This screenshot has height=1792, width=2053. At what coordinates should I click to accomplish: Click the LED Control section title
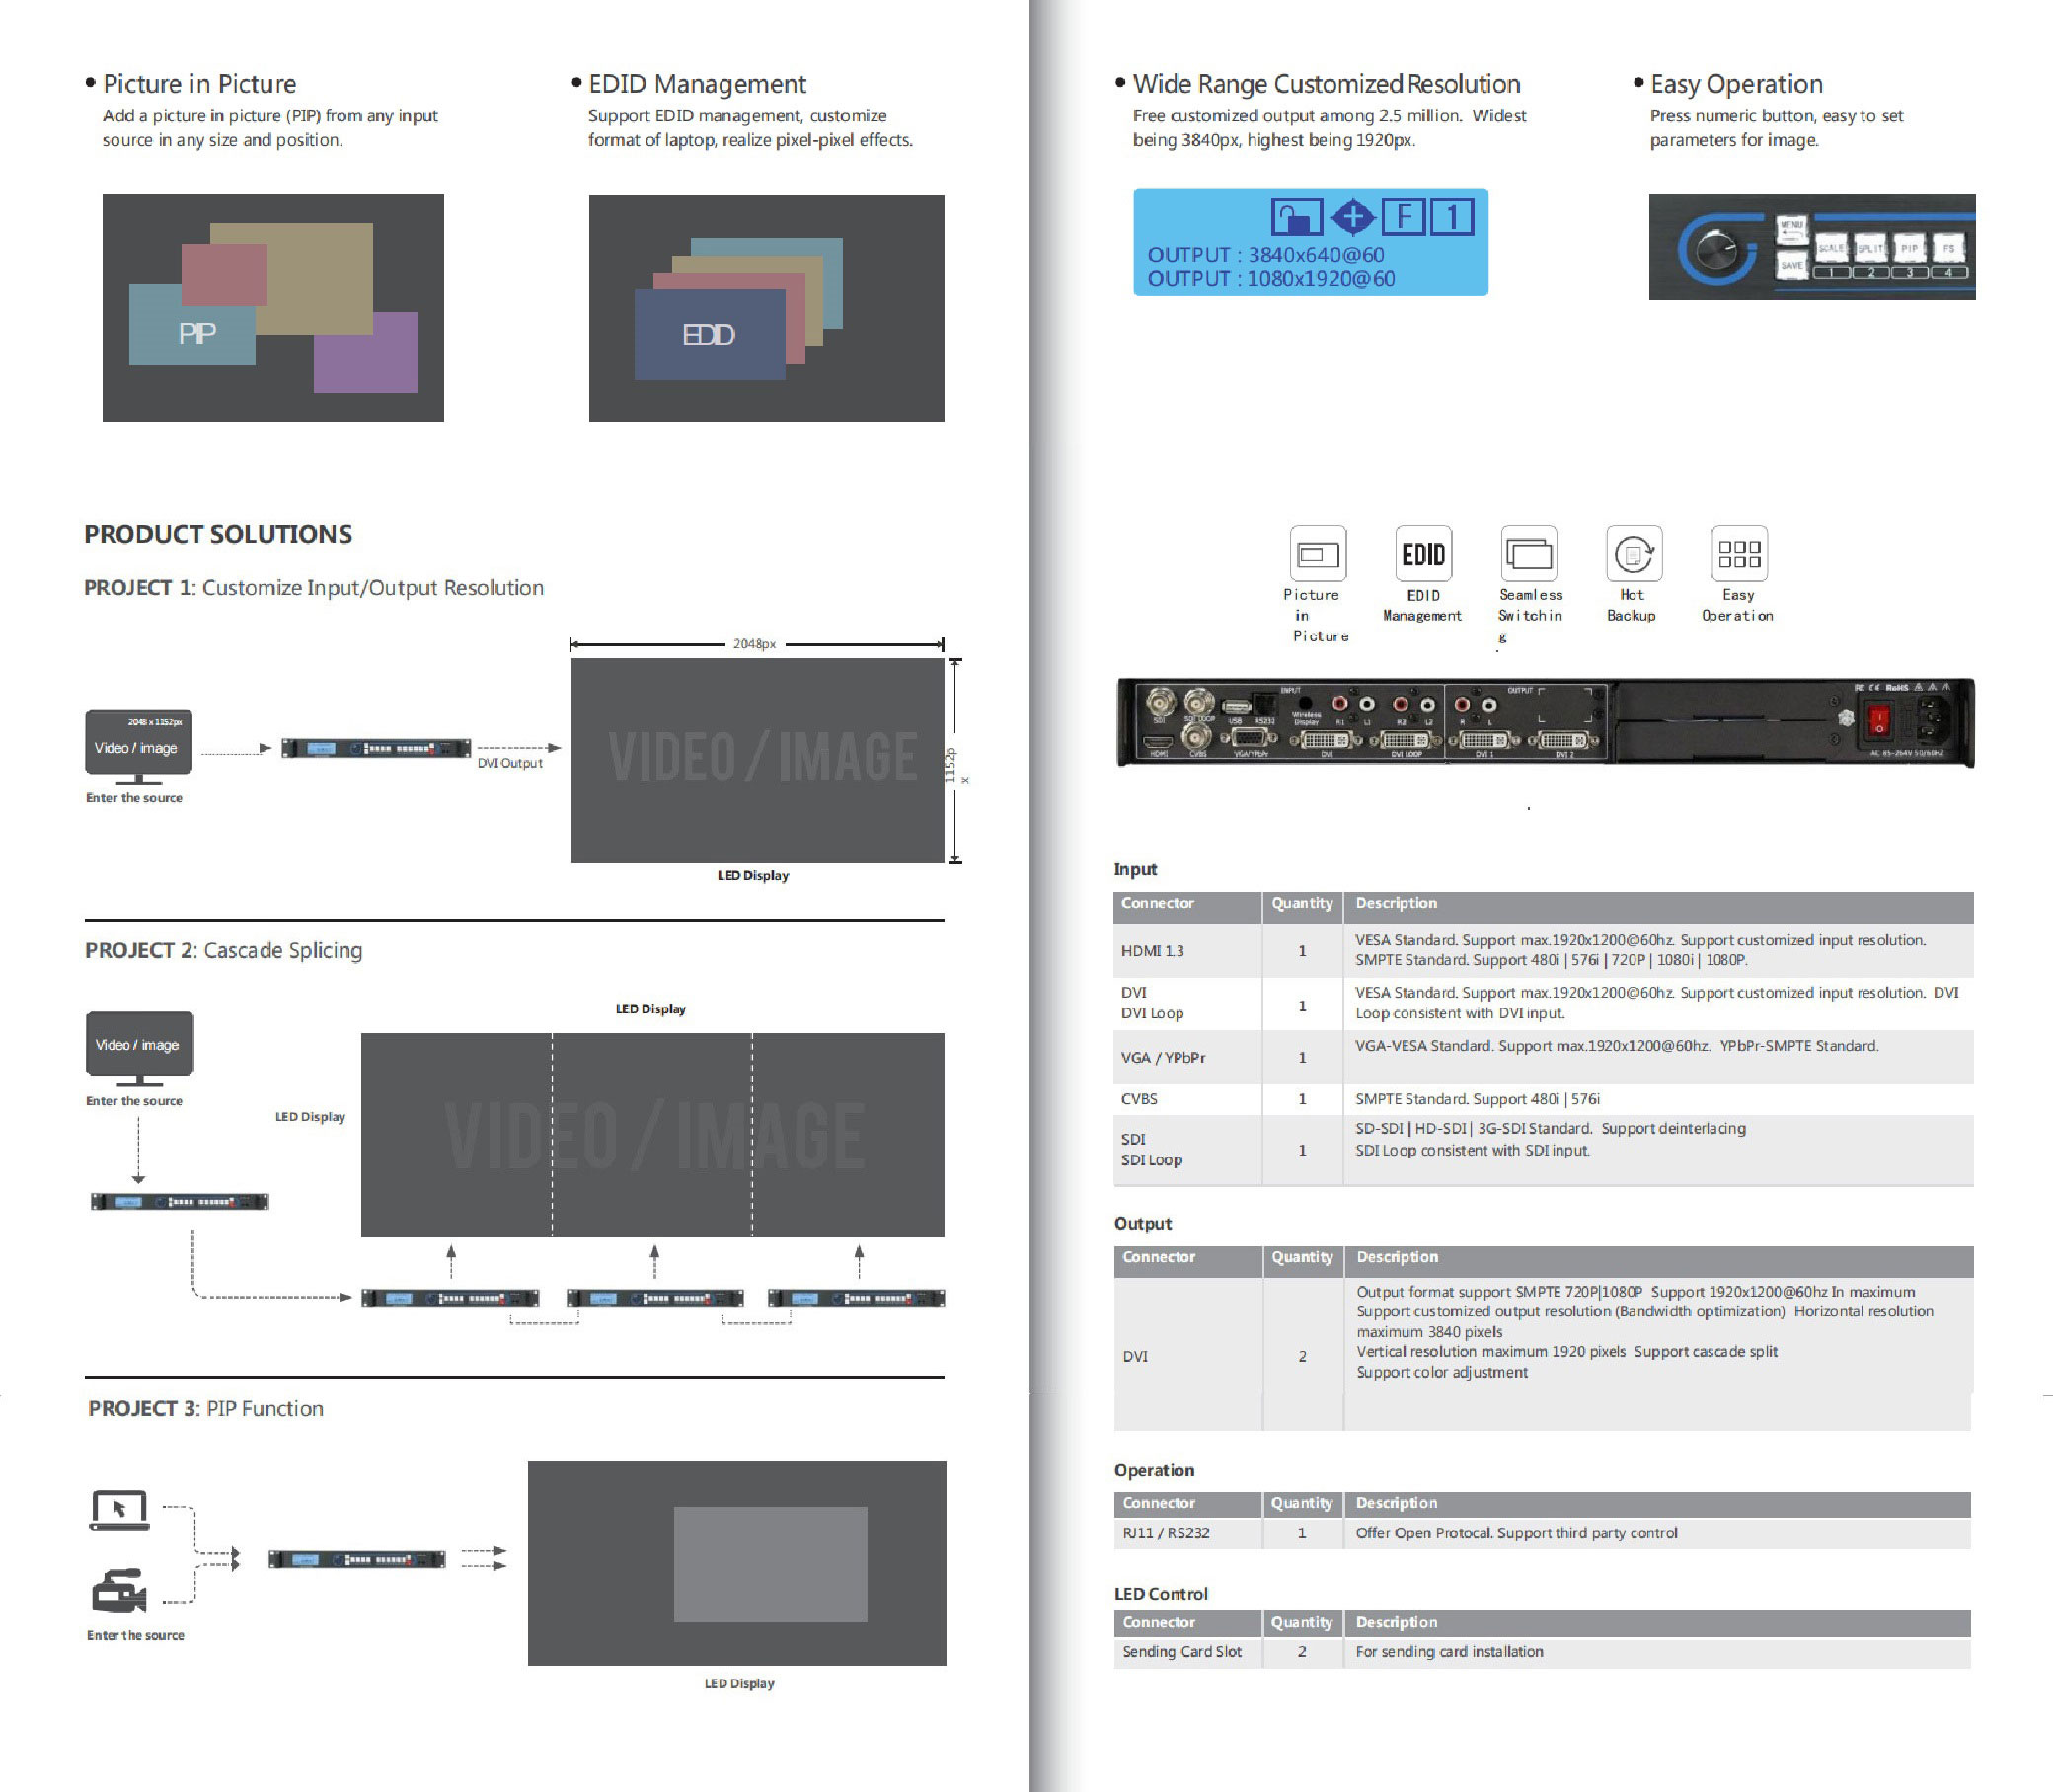1161,1593
